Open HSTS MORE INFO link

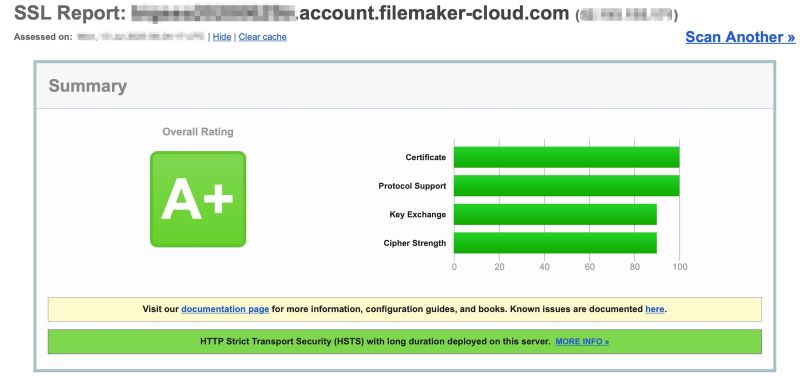click(x=582, y=341)
